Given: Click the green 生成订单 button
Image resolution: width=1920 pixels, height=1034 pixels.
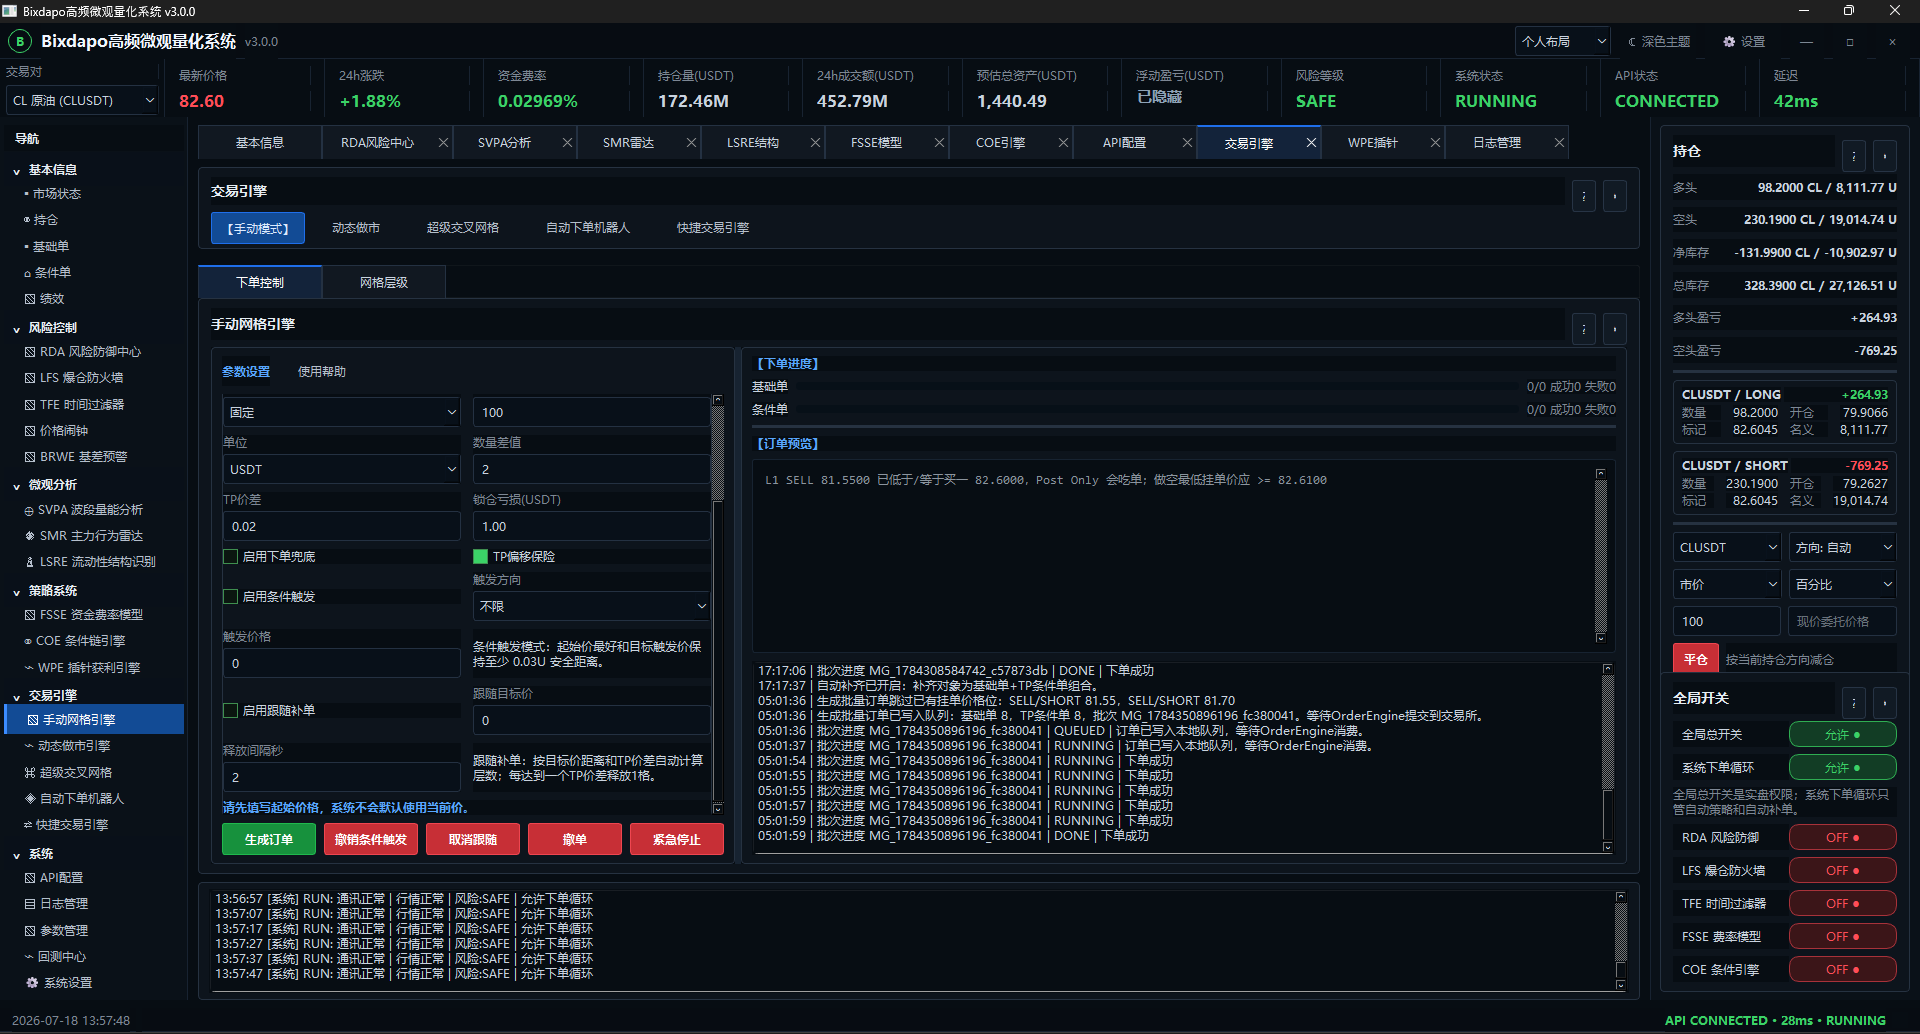Looking at the screenshot, I should (x=269, y=839).
